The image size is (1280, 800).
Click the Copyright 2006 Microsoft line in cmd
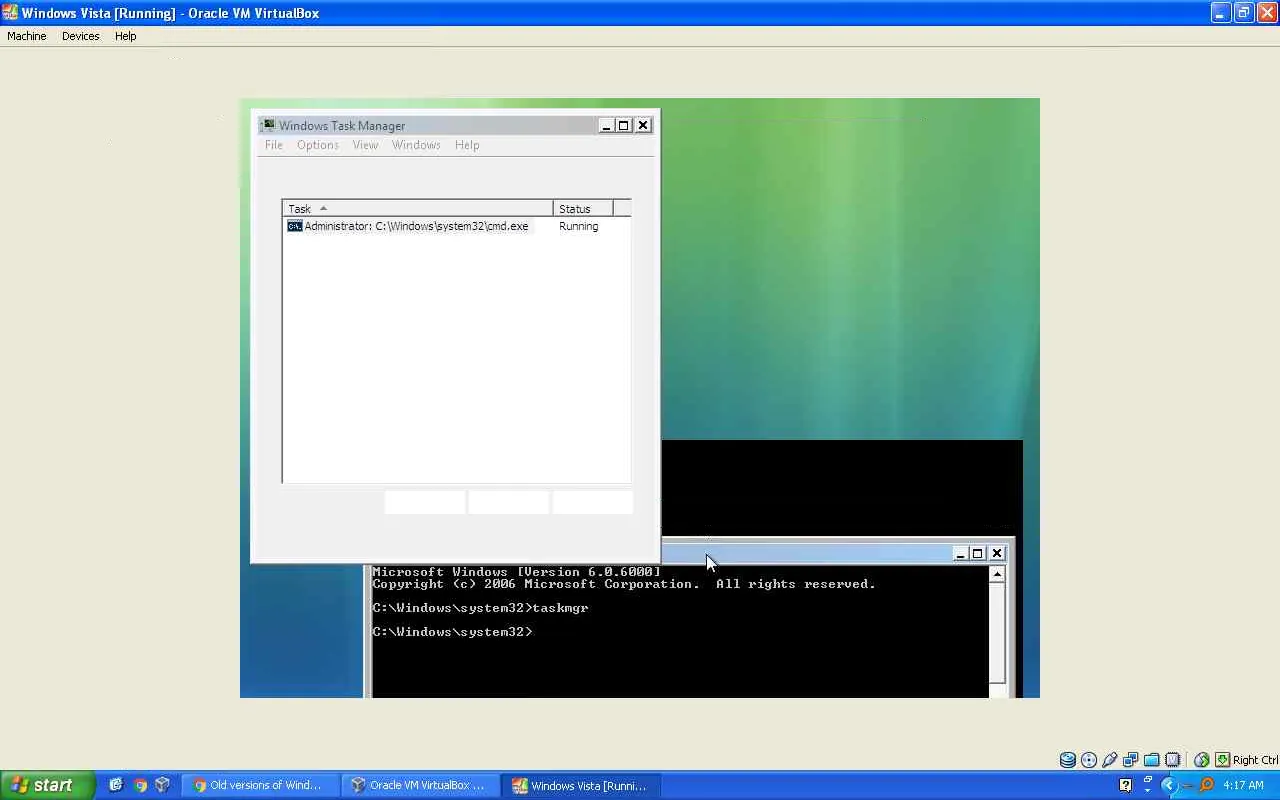point(624,584)
